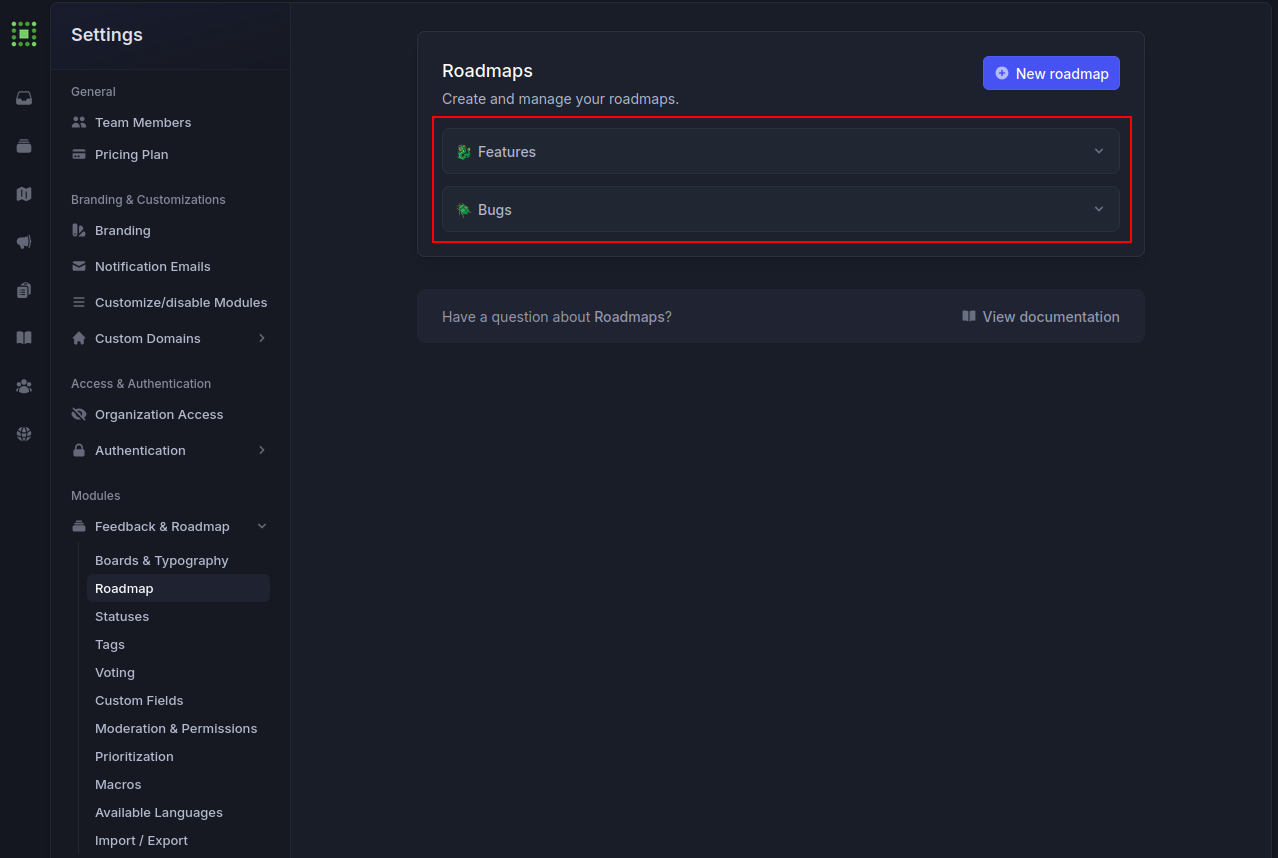Expand the Features roadmap row
Viewport: 1278px width, 858px height.
pos(781,151)
